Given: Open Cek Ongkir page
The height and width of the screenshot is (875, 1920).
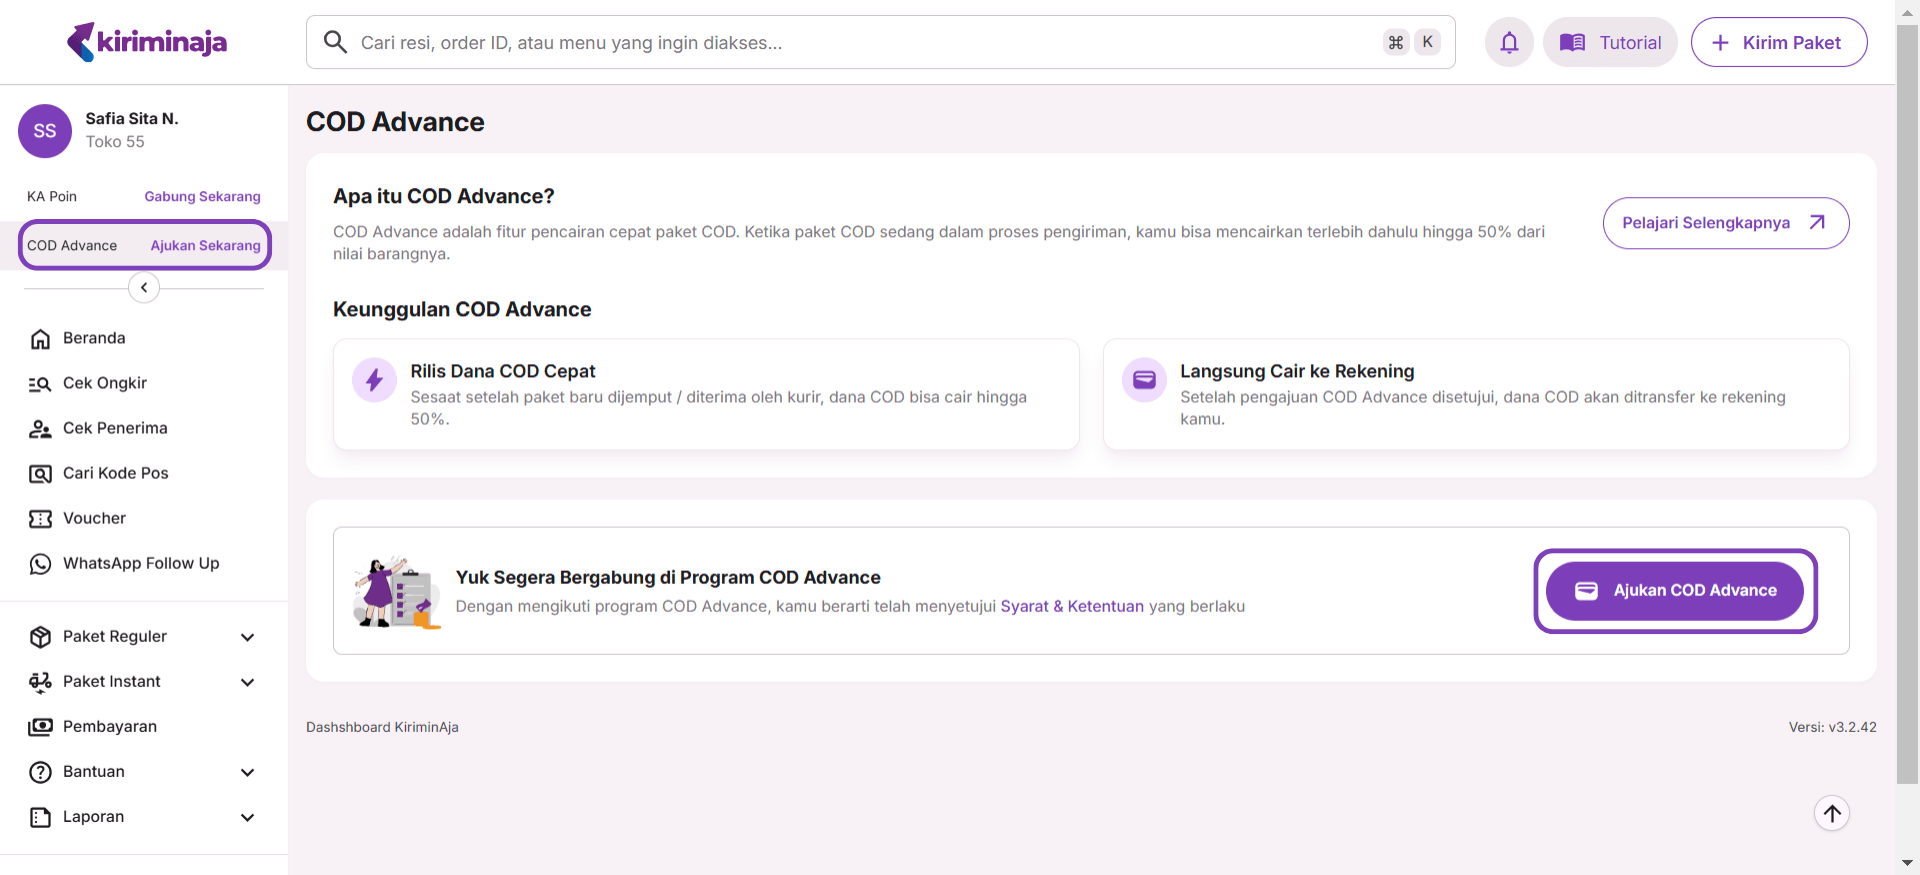Looking at the screenshot, I should pos(104,383).
